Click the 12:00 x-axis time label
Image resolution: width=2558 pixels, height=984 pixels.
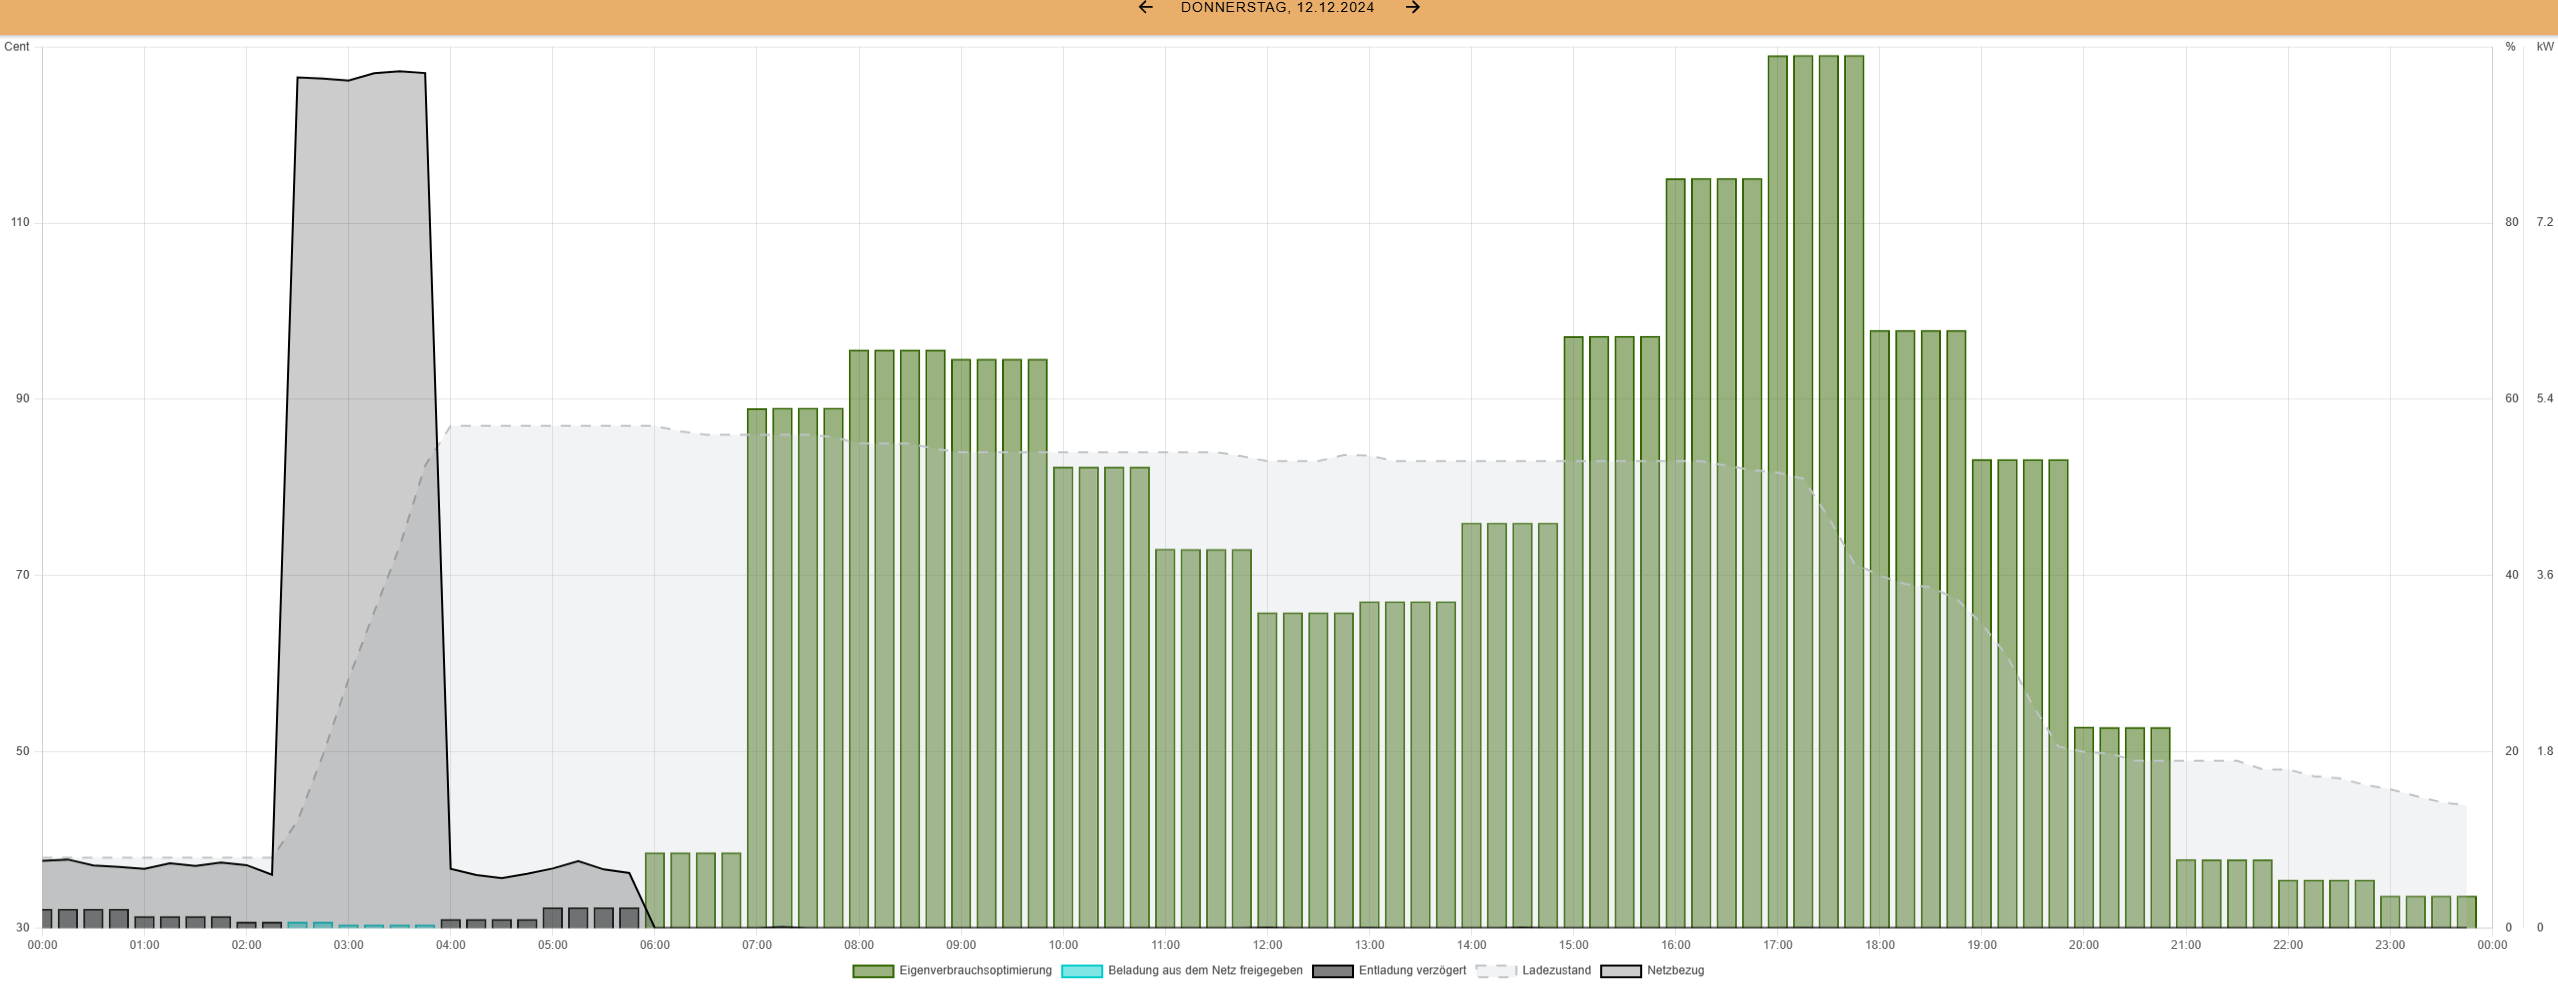pos(1267,945)
